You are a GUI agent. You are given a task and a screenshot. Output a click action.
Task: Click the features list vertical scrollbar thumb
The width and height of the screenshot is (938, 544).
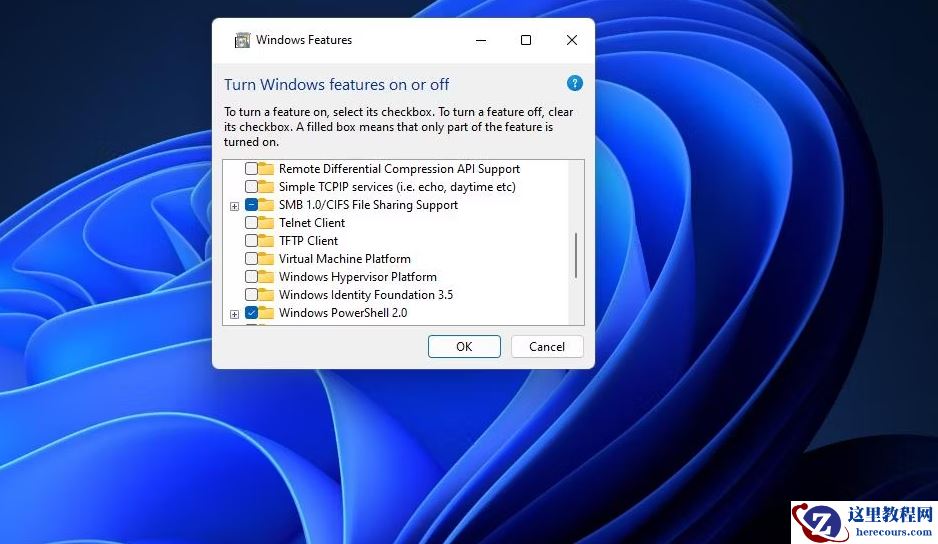tap(576, 256)
